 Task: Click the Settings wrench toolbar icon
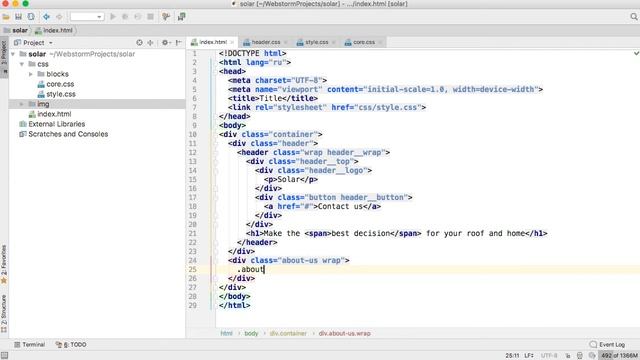(166, 17)
